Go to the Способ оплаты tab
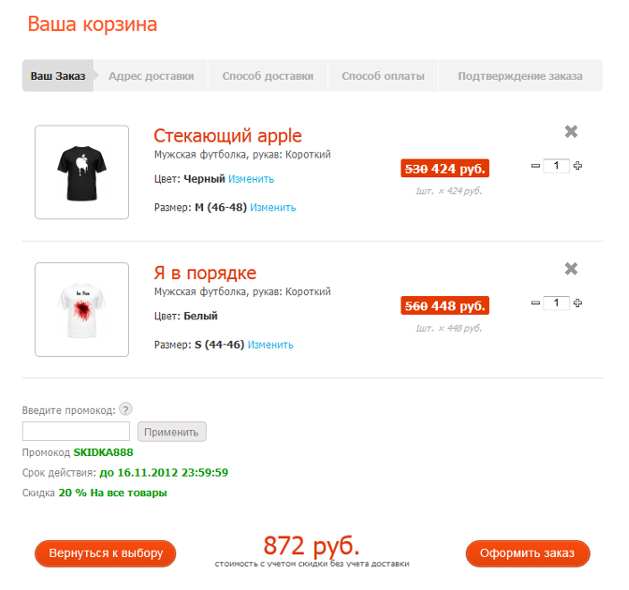Screen dimensions: 629x590 383,76
